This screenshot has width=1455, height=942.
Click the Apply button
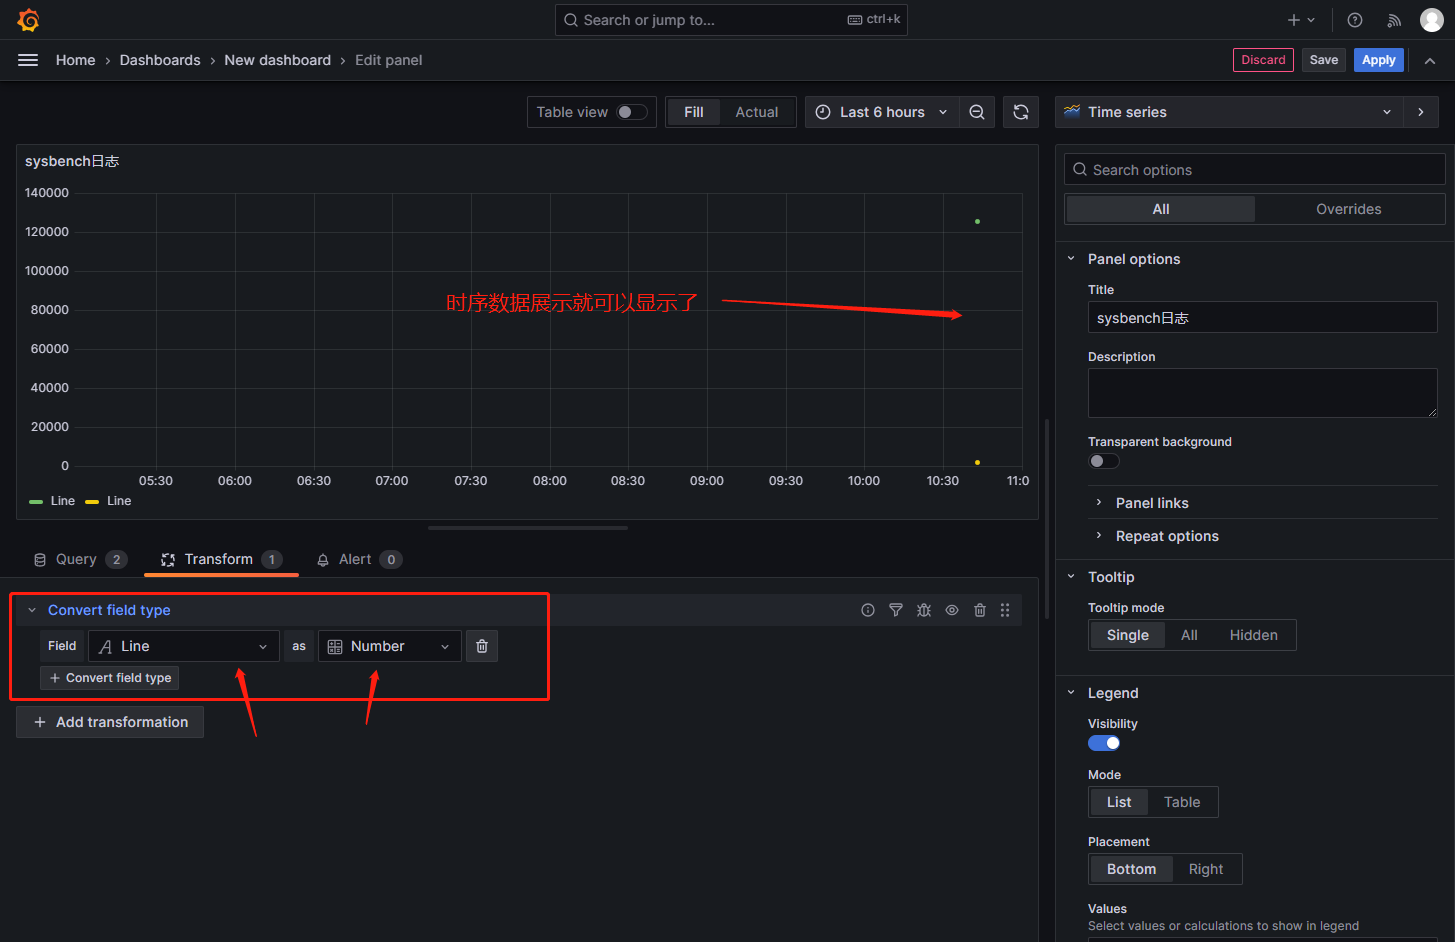click(x=1379, y=60)
